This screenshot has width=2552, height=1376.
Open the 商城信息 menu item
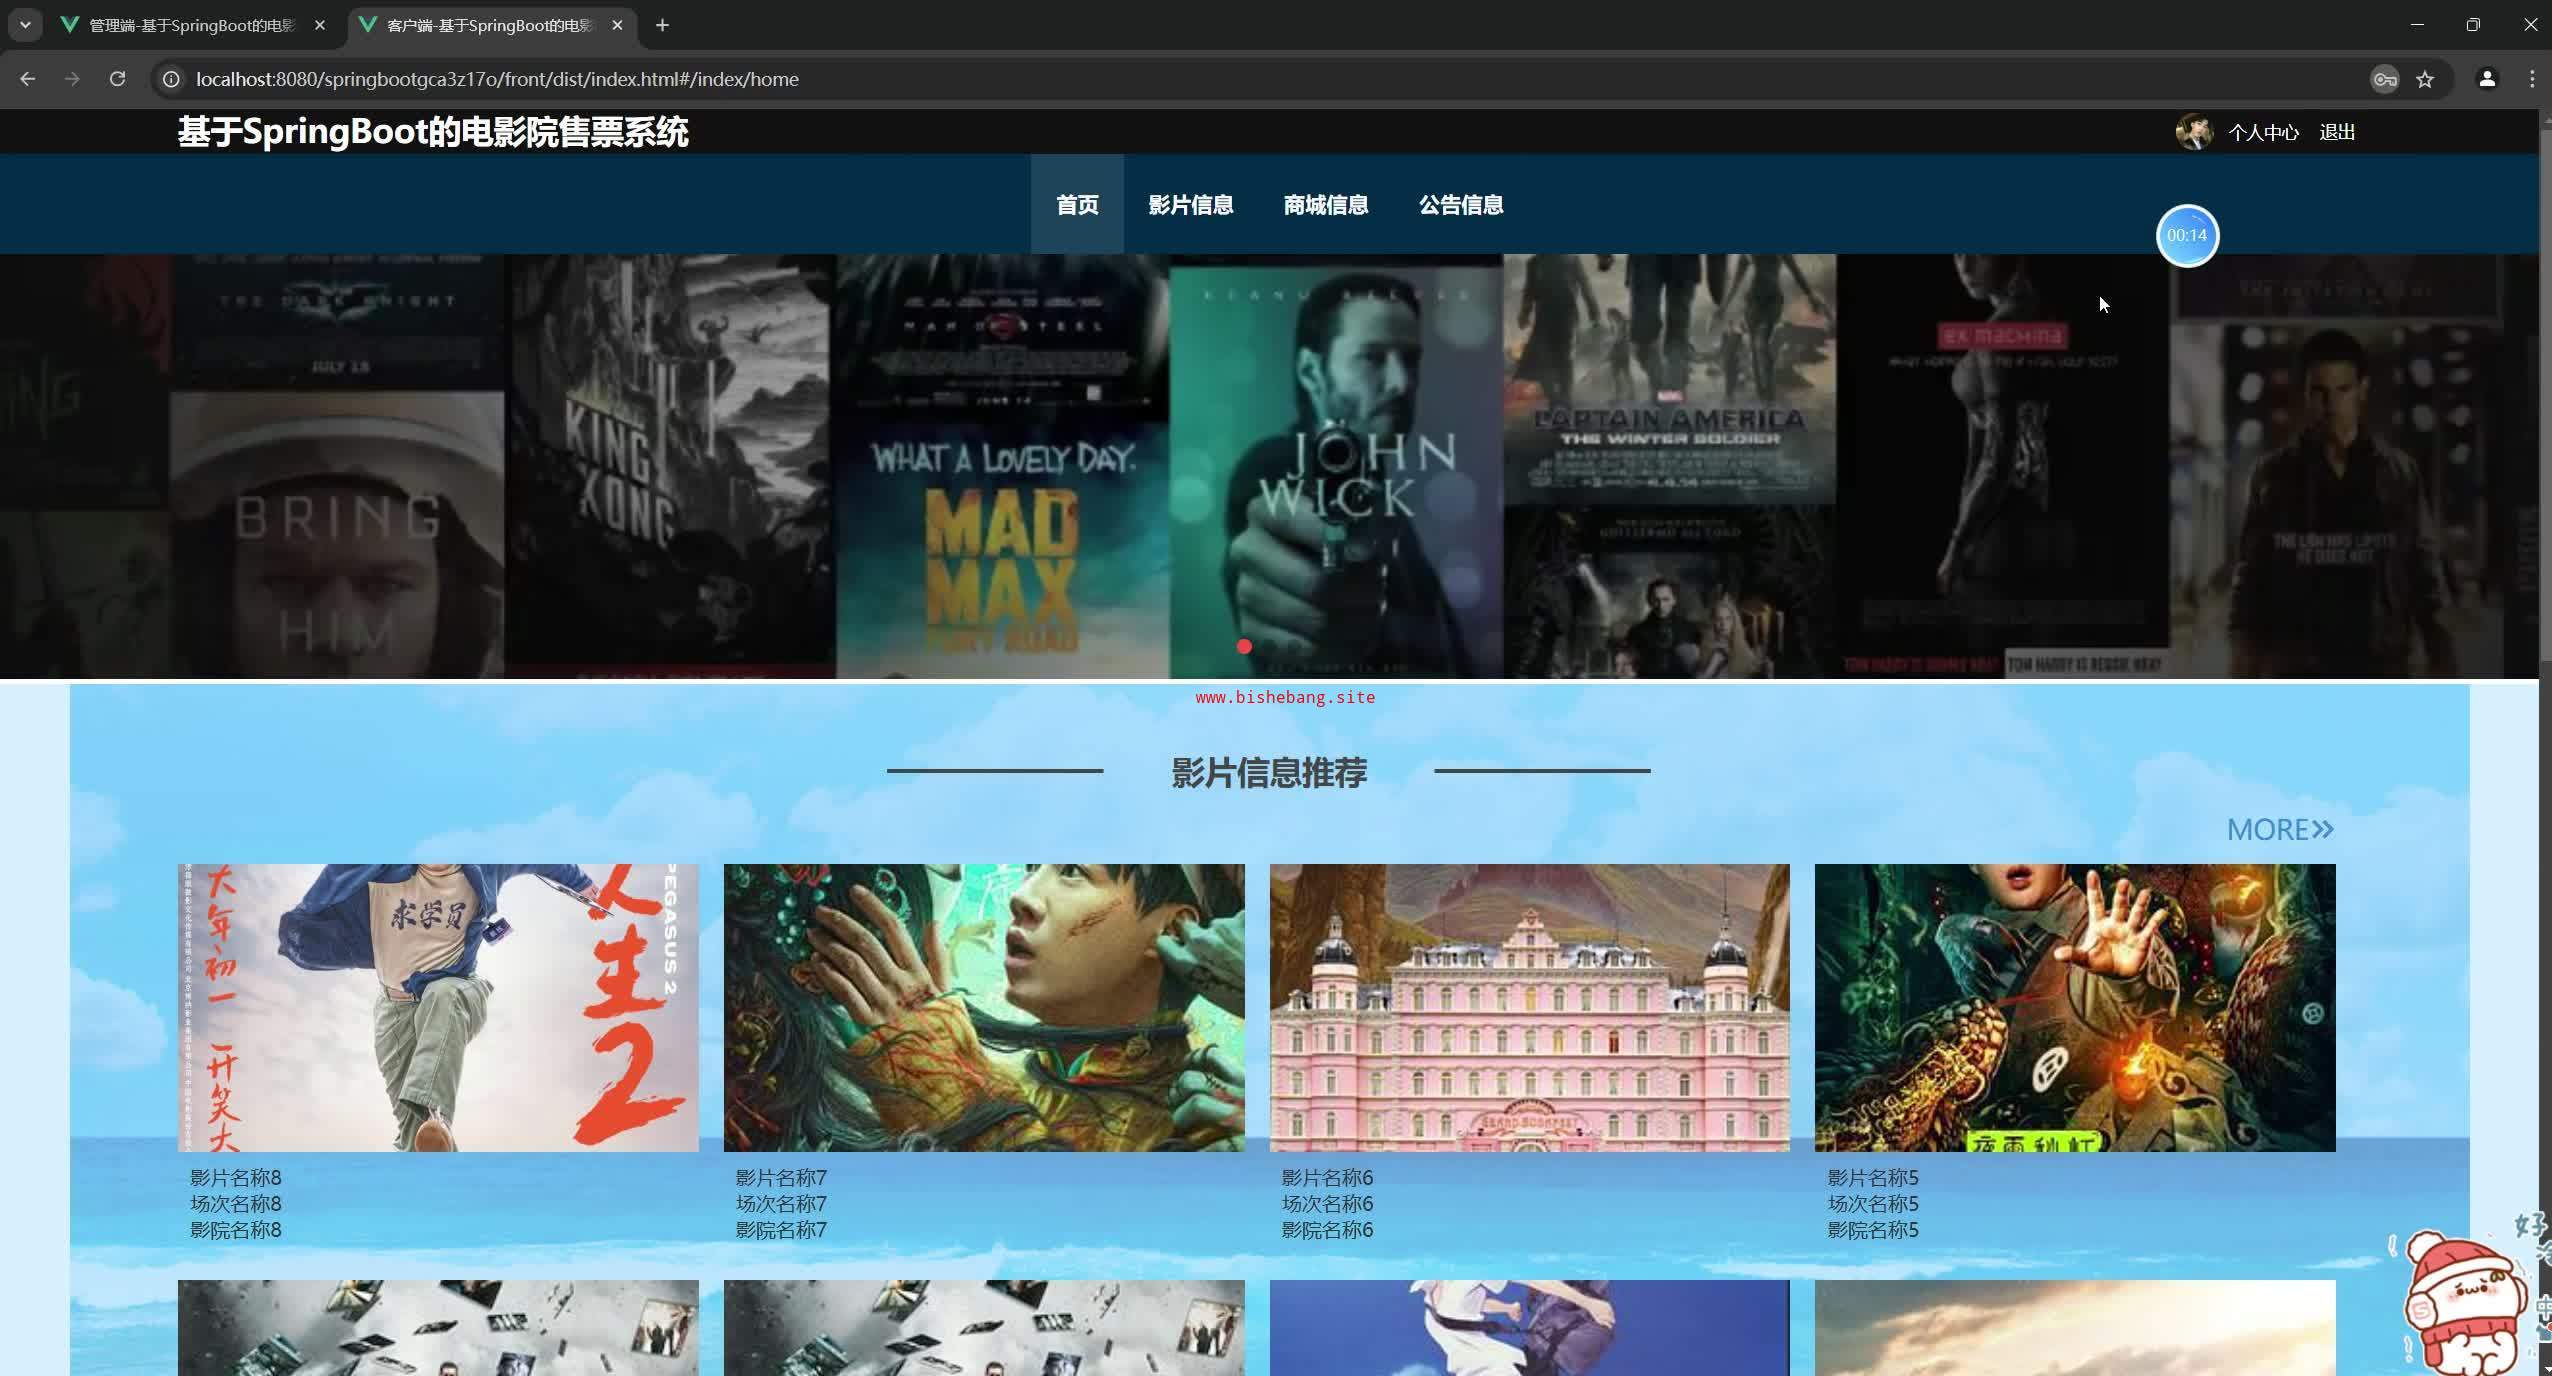(1325, 205)
